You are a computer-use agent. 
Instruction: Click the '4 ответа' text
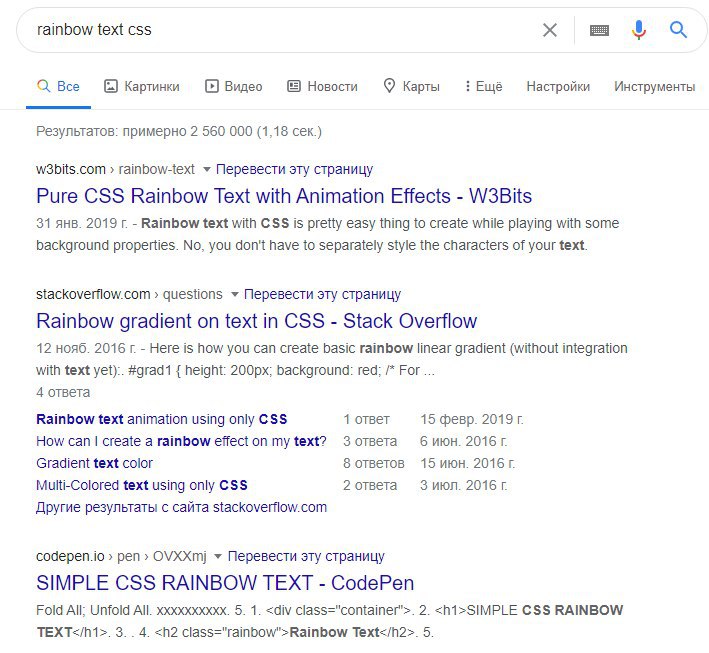click(x=63, y=393)
